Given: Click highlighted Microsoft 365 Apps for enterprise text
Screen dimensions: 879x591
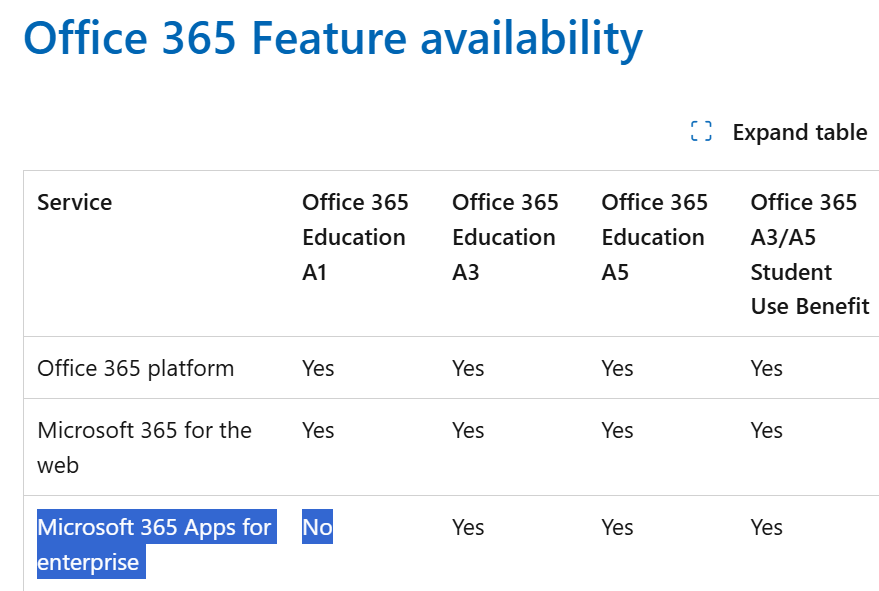Looking at the screenshot, I should coord(154,544).
